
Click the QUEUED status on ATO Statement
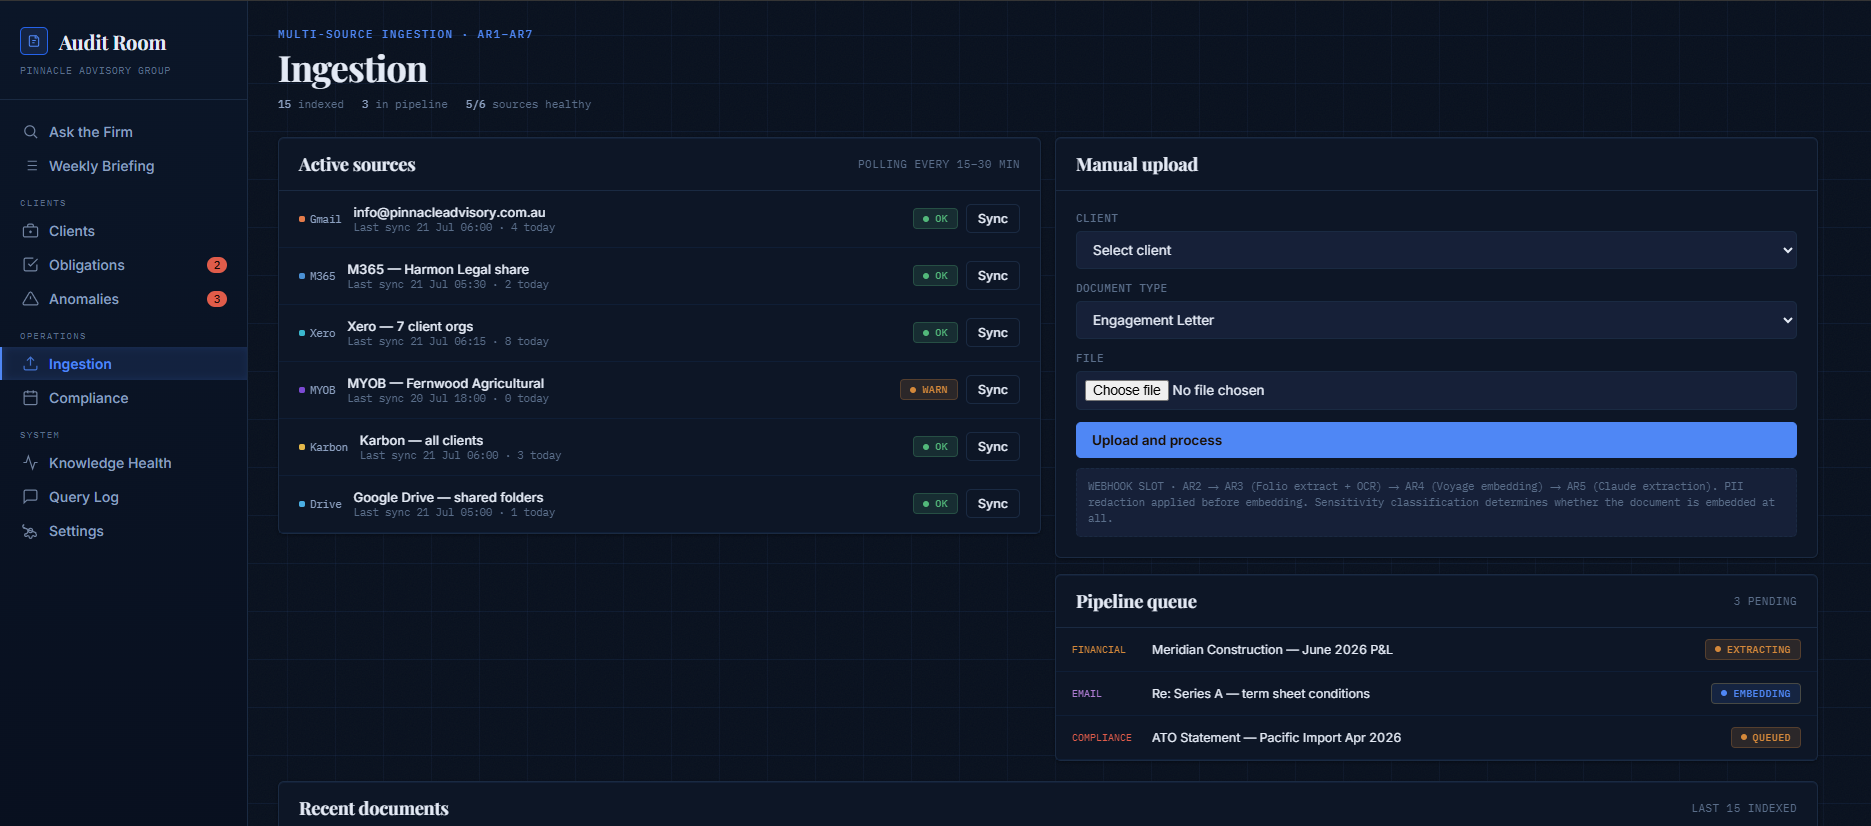click(x=1766, y=738)
